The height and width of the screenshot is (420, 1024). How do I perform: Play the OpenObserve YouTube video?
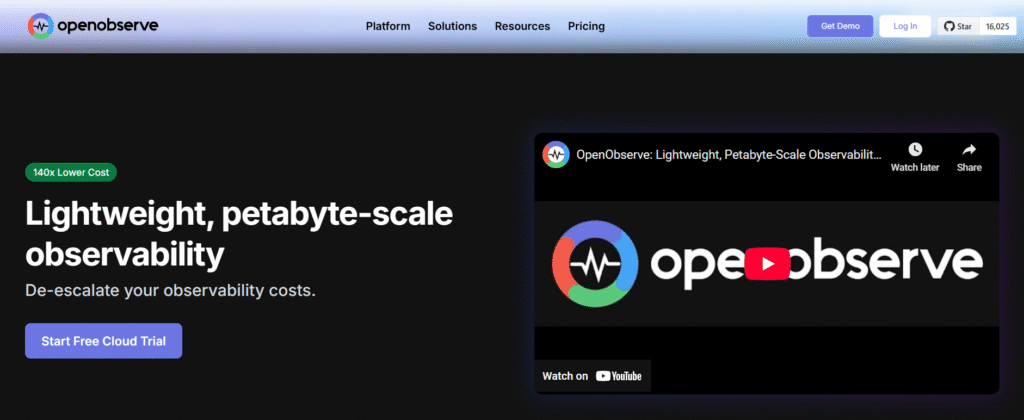tap(766, 263)
